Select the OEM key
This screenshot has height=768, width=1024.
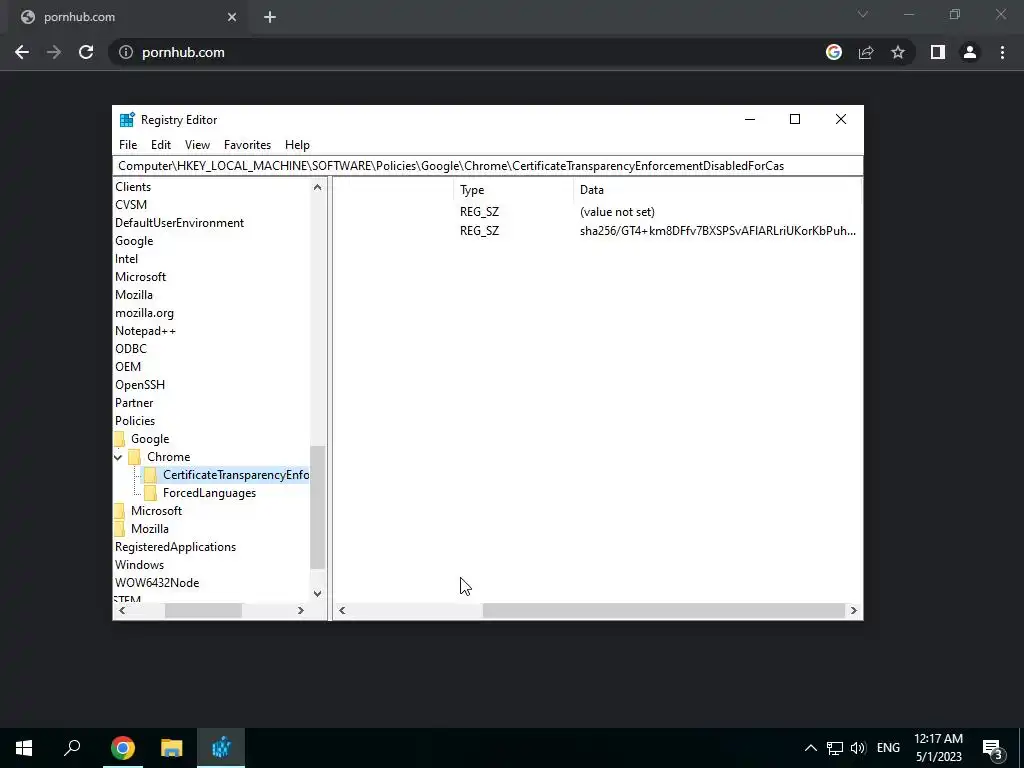(128, 367)
